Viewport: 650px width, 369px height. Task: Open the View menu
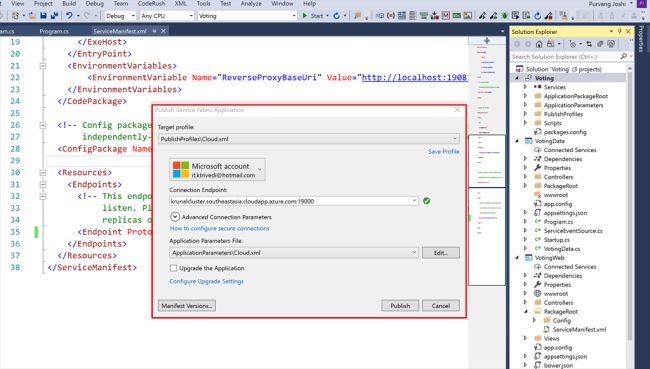(x=18, y=3)
